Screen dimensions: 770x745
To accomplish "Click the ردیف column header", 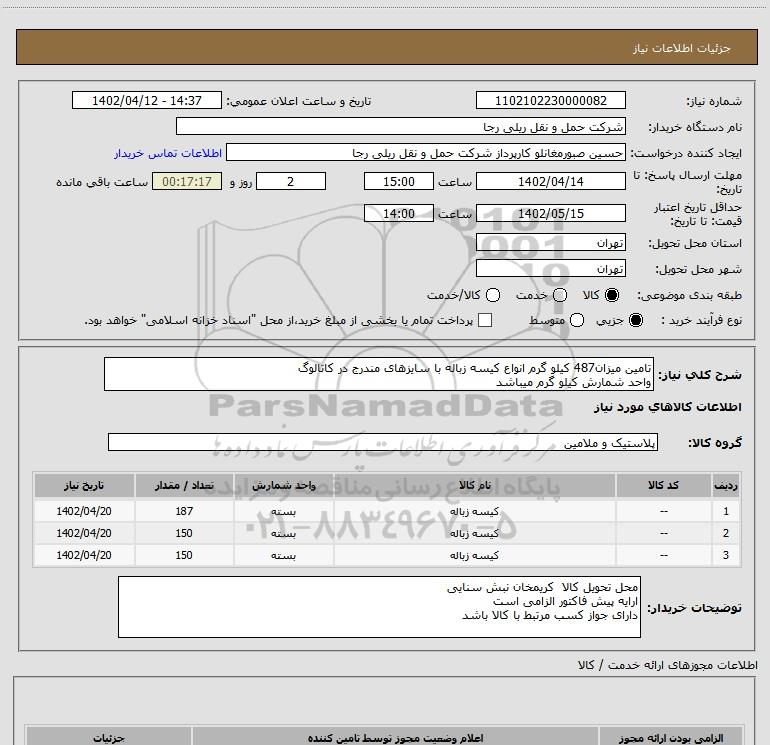I will [x=726, y=485].
